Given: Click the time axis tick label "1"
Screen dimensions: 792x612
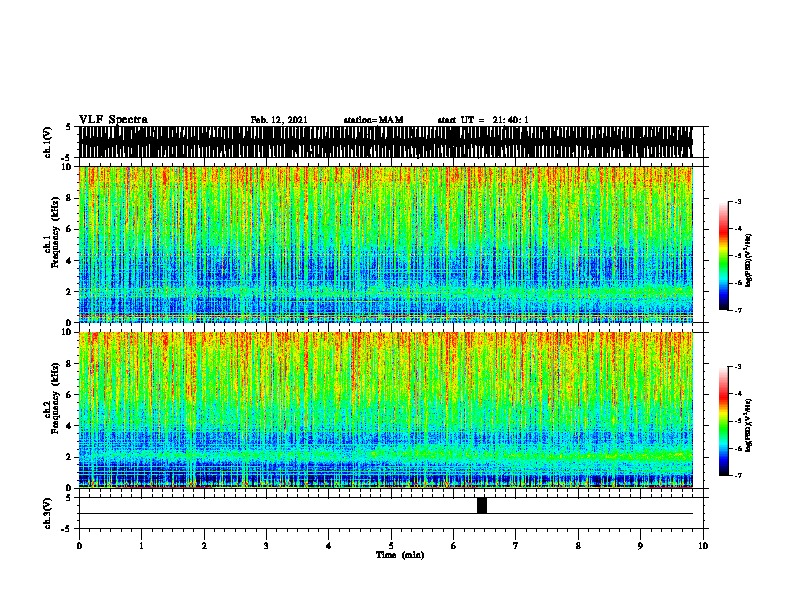Looking at the screenshot, I should tap(141, 545).
